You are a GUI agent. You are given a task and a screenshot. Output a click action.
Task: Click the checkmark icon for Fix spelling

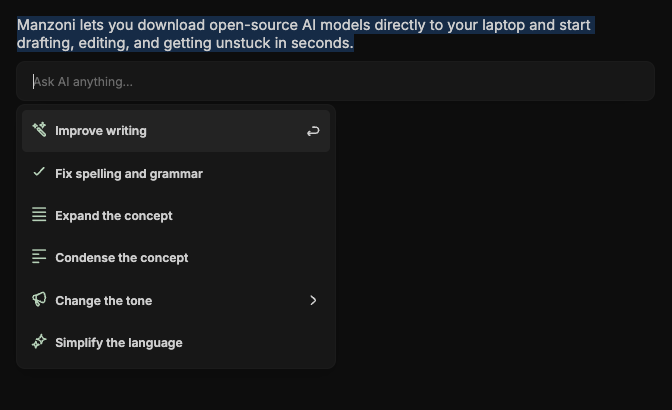(39, 173)
